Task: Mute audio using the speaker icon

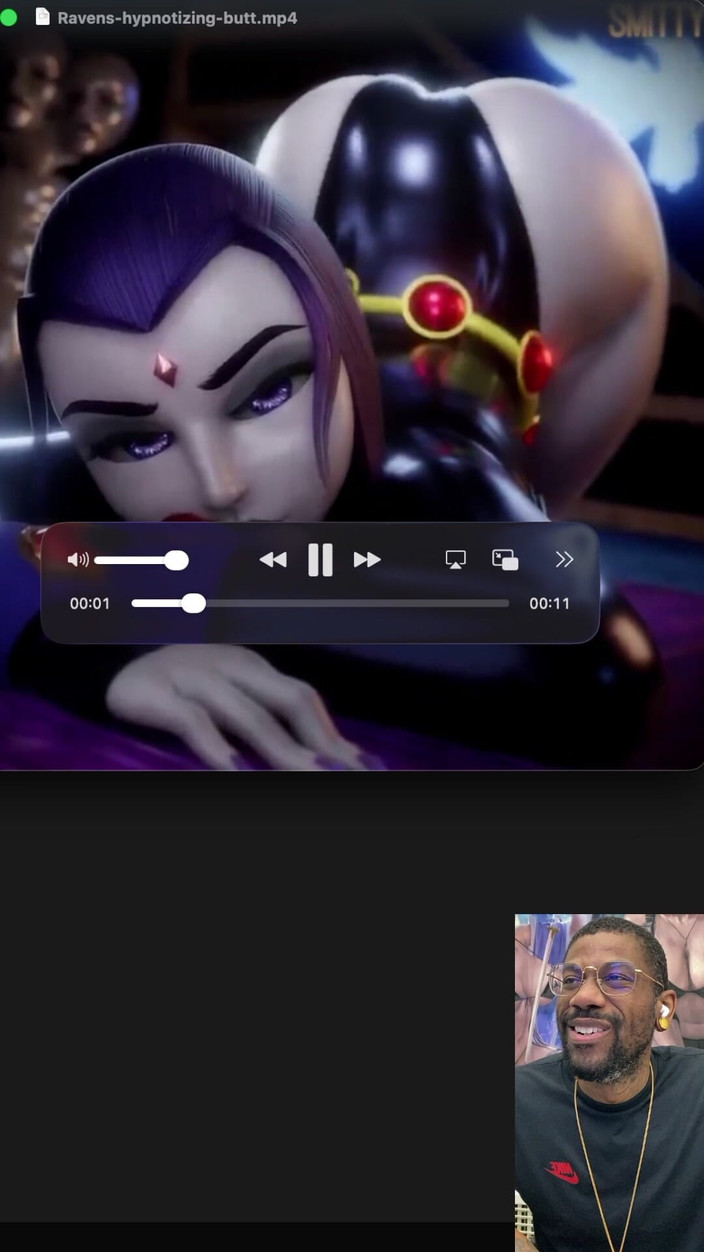Action: [77, 560]
